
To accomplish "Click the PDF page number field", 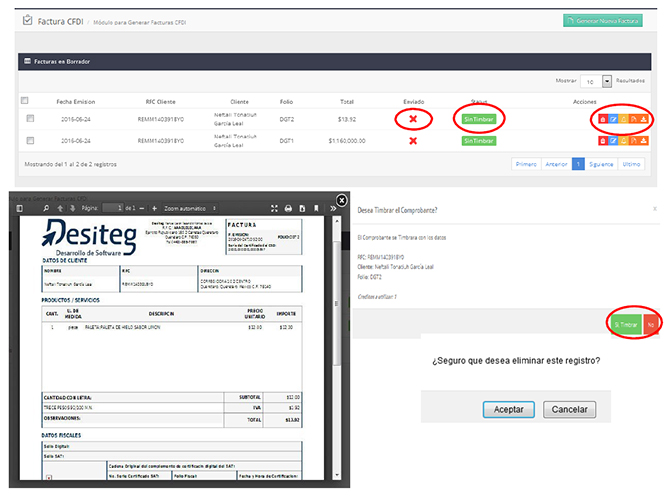I will coord(113,208).
